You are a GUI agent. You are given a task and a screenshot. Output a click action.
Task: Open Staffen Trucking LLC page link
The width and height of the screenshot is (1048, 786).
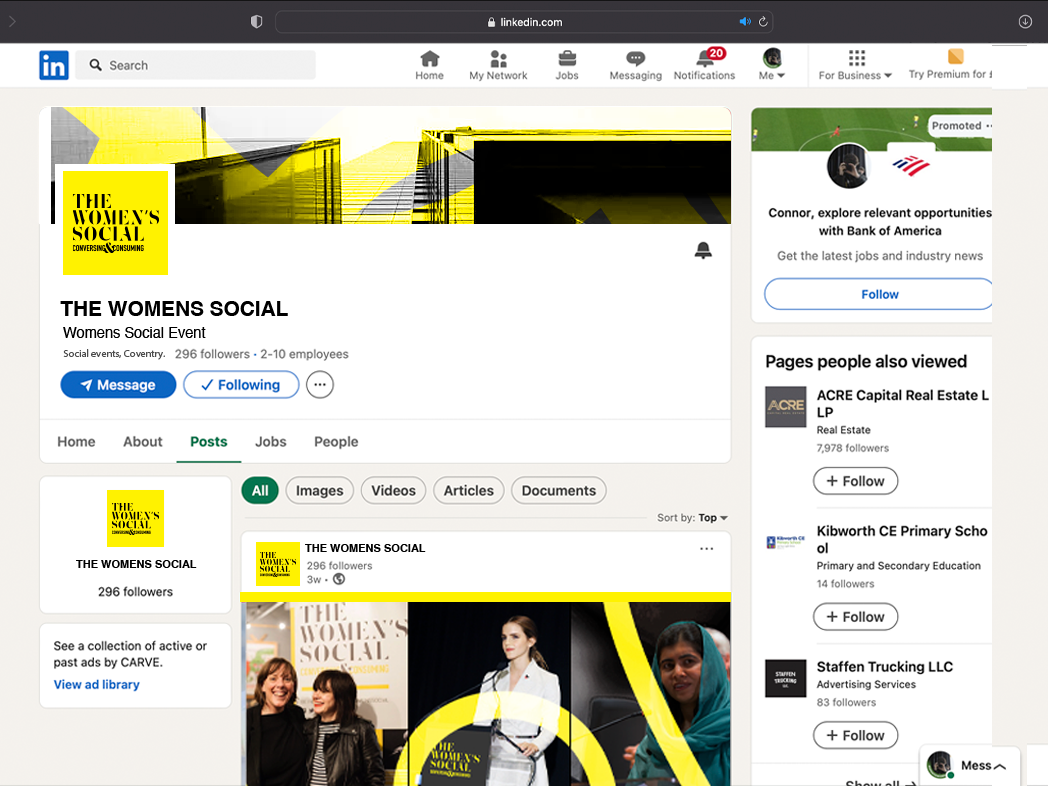[x=885, y=667]
